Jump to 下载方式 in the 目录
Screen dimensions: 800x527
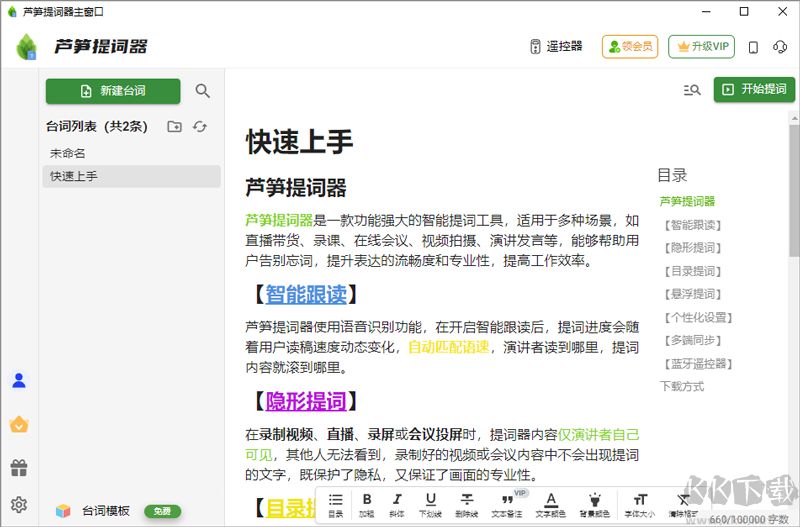(682, 386)
